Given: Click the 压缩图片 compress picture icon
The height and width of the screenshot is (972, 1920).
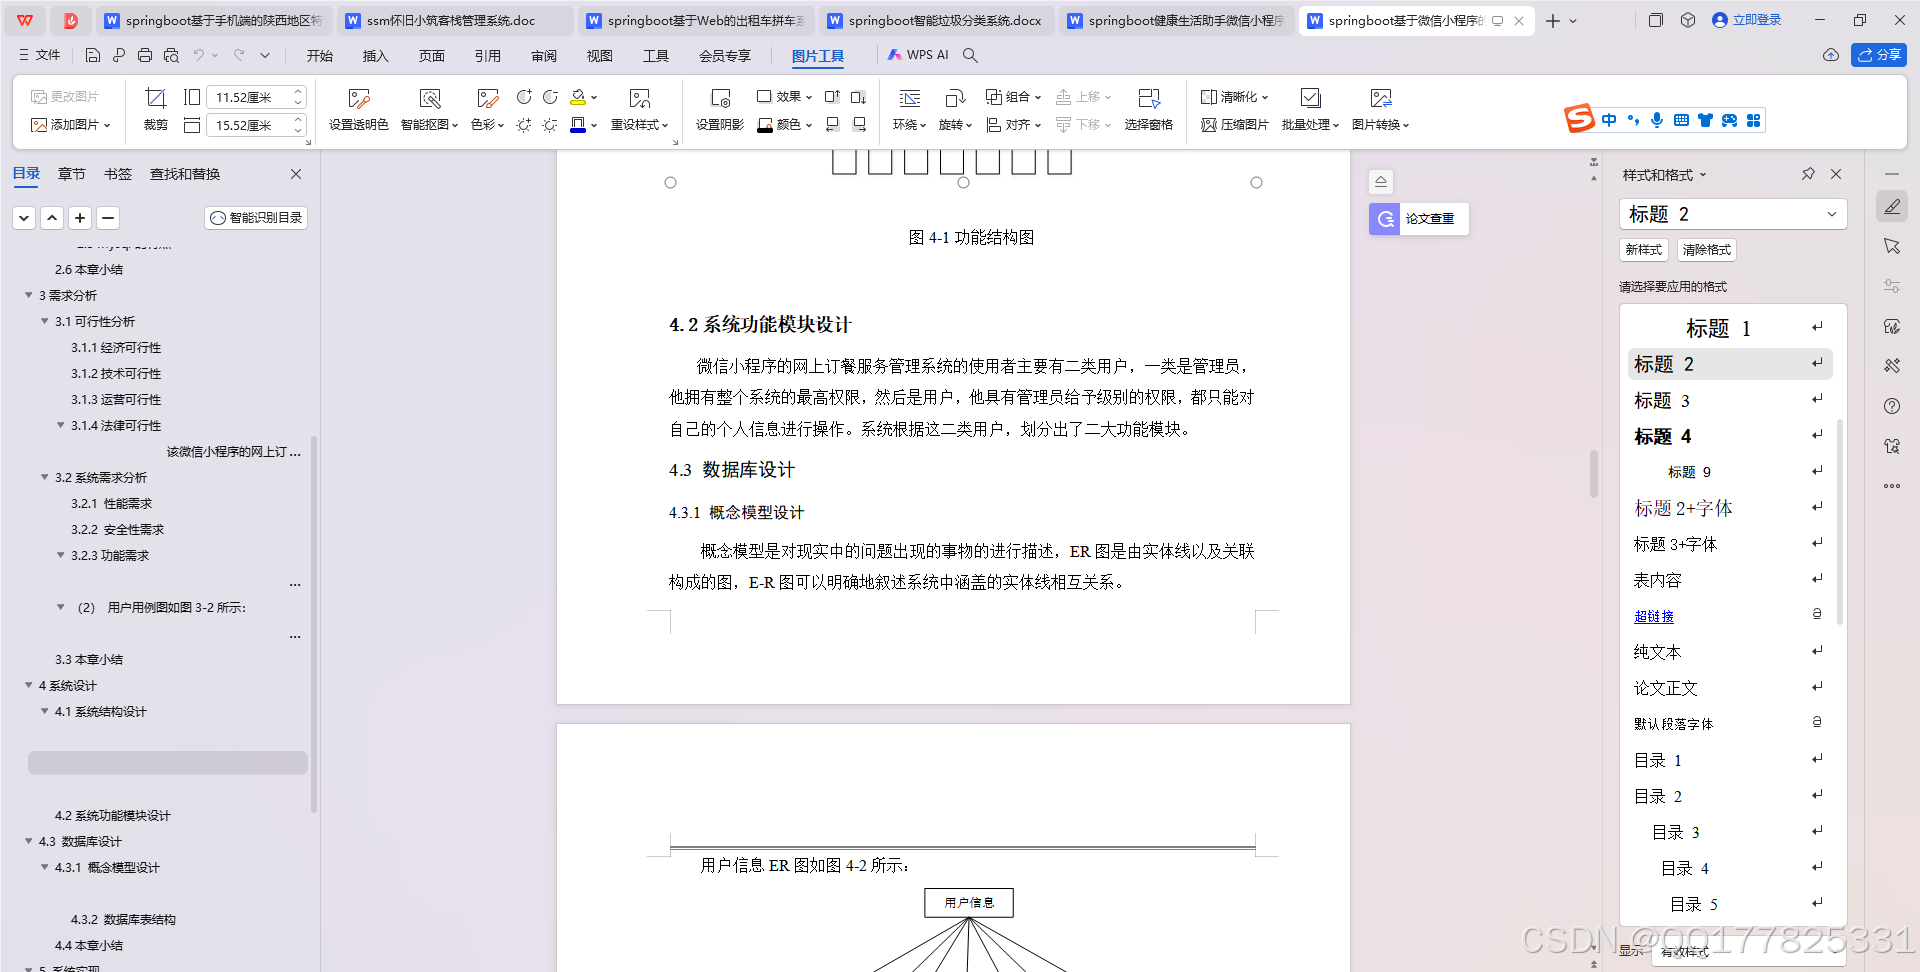Looking at the screenshot, I should 1234,124.
